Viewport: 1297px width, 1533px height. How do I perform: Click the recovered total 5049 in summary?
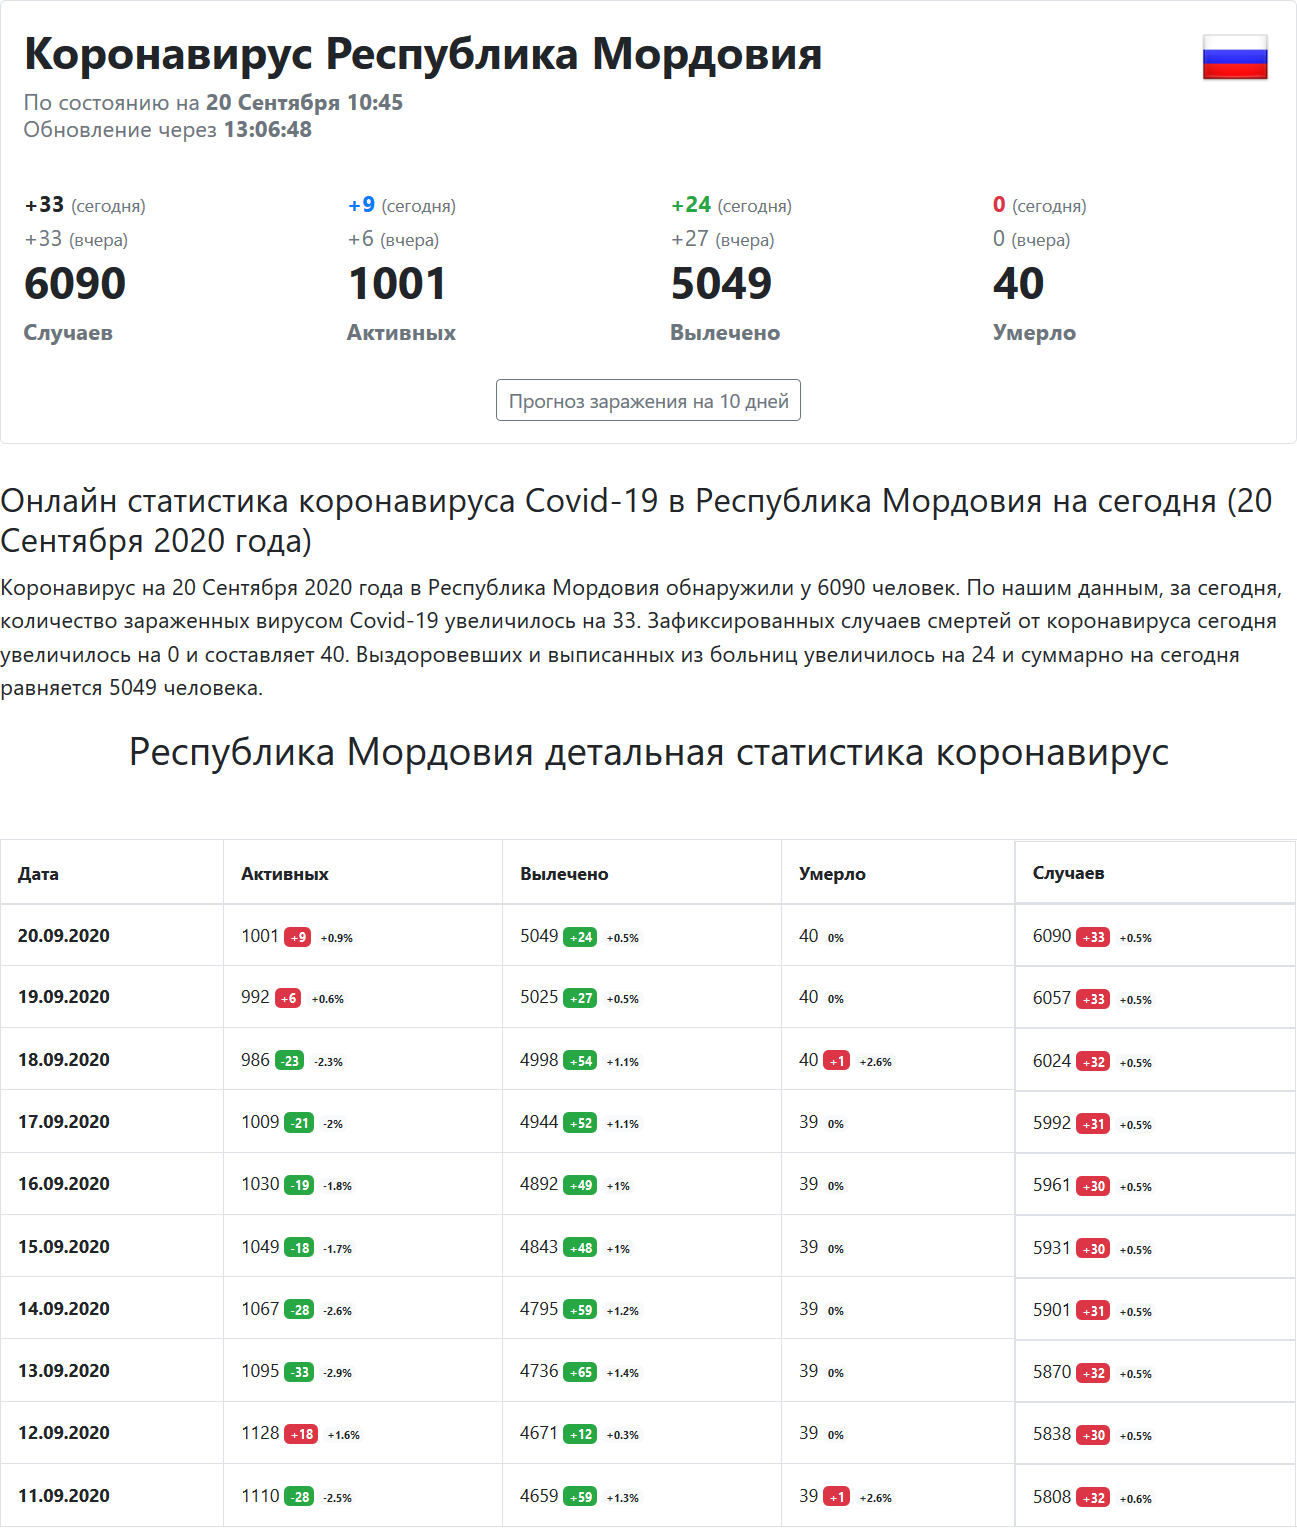pyautogui.click(x=721, y=283)
